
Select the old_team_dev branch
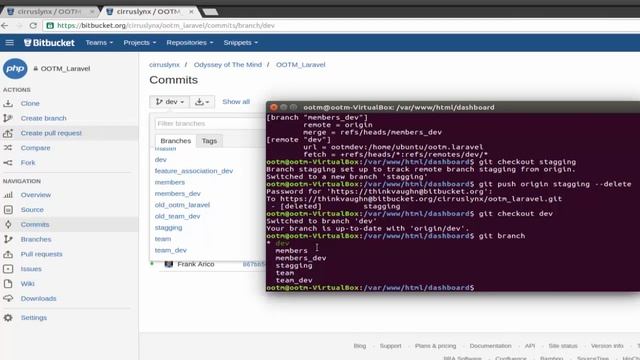[x=178, y=216]
